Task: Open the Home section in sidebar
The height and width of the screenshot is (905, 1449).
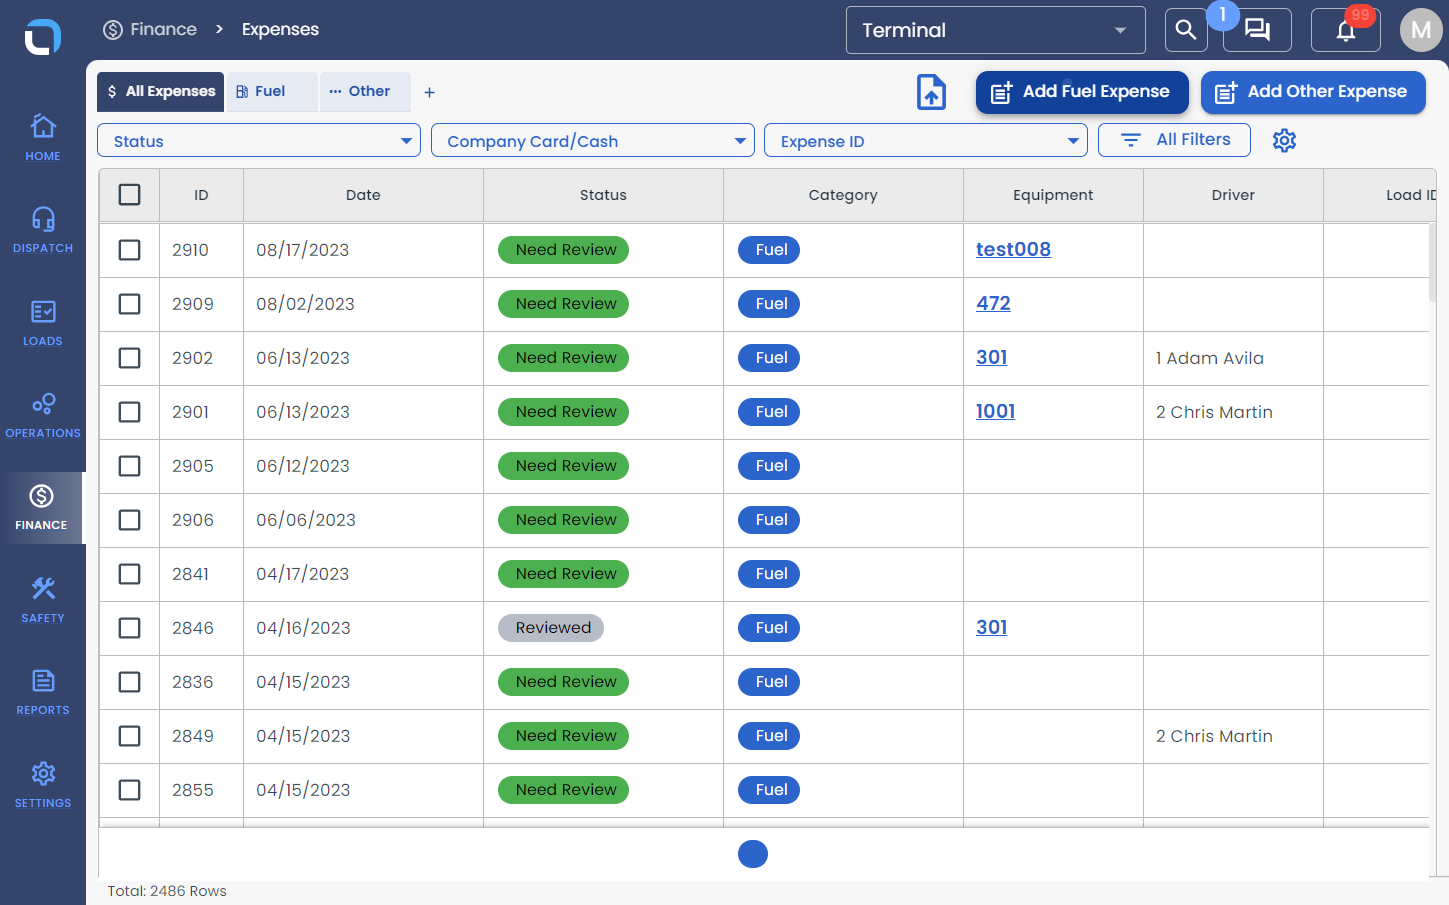Action: pos(43,137)
